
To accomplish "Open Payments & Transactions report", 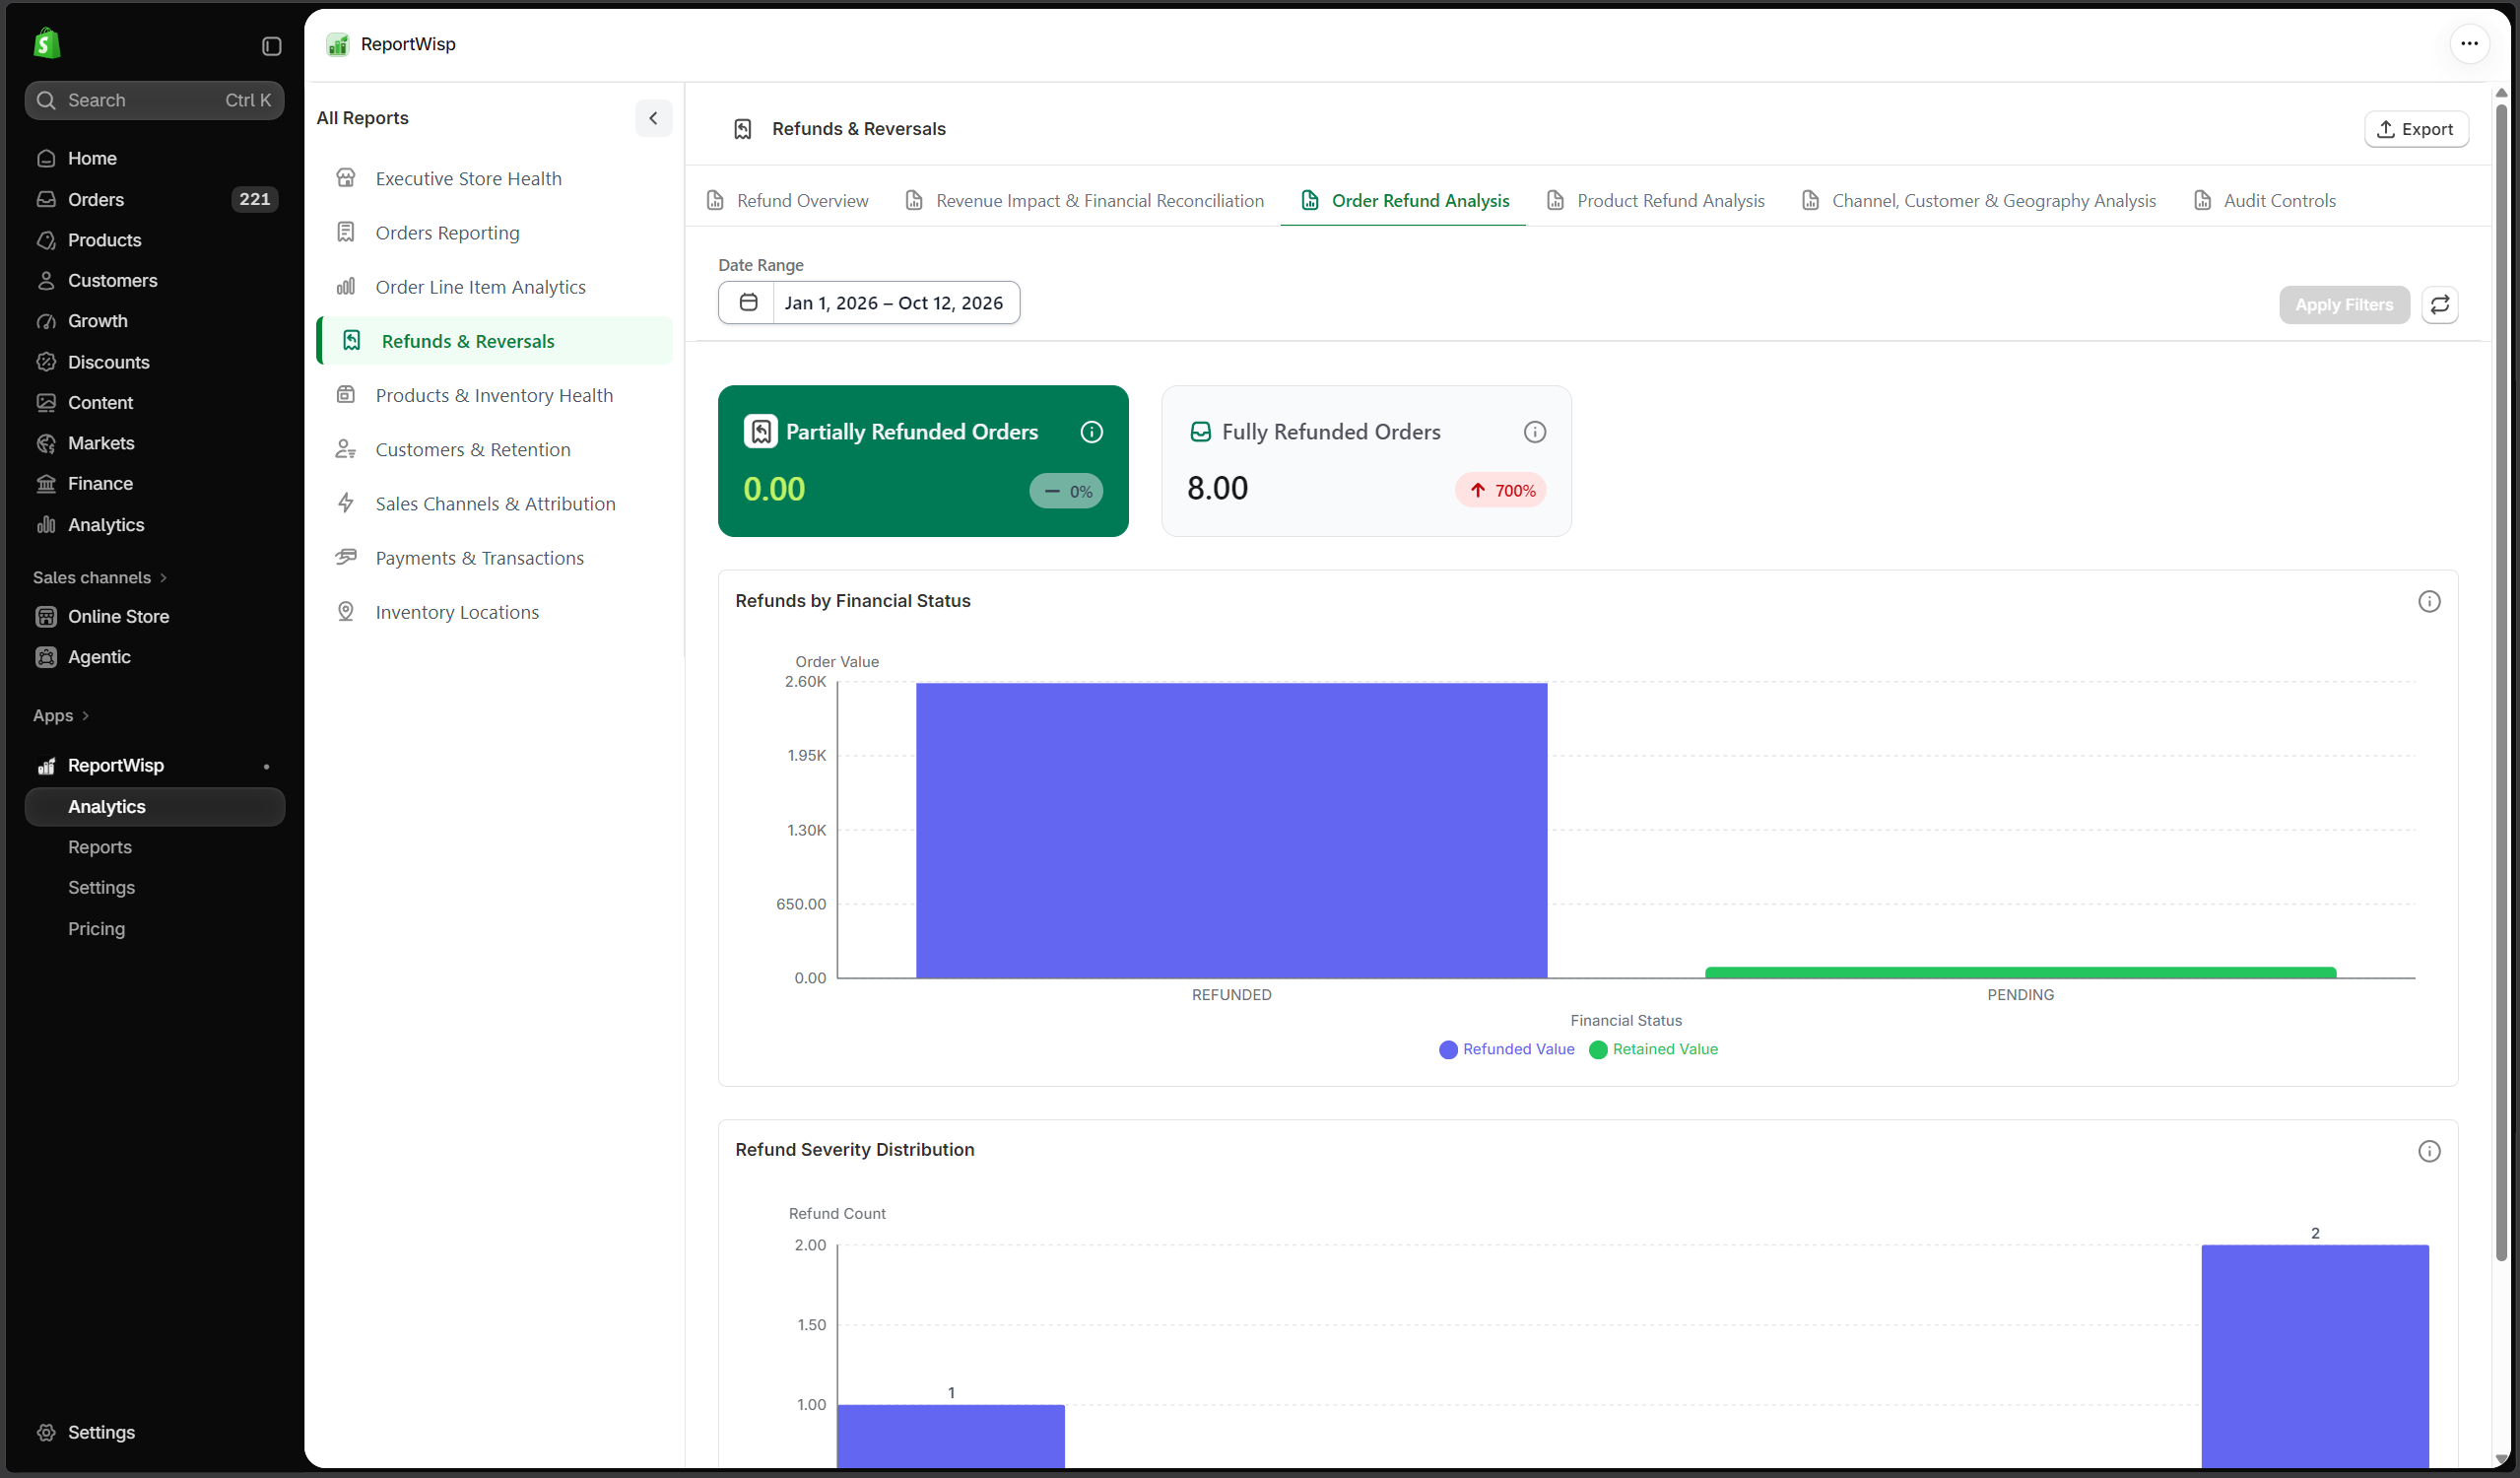I will point(495,558).
